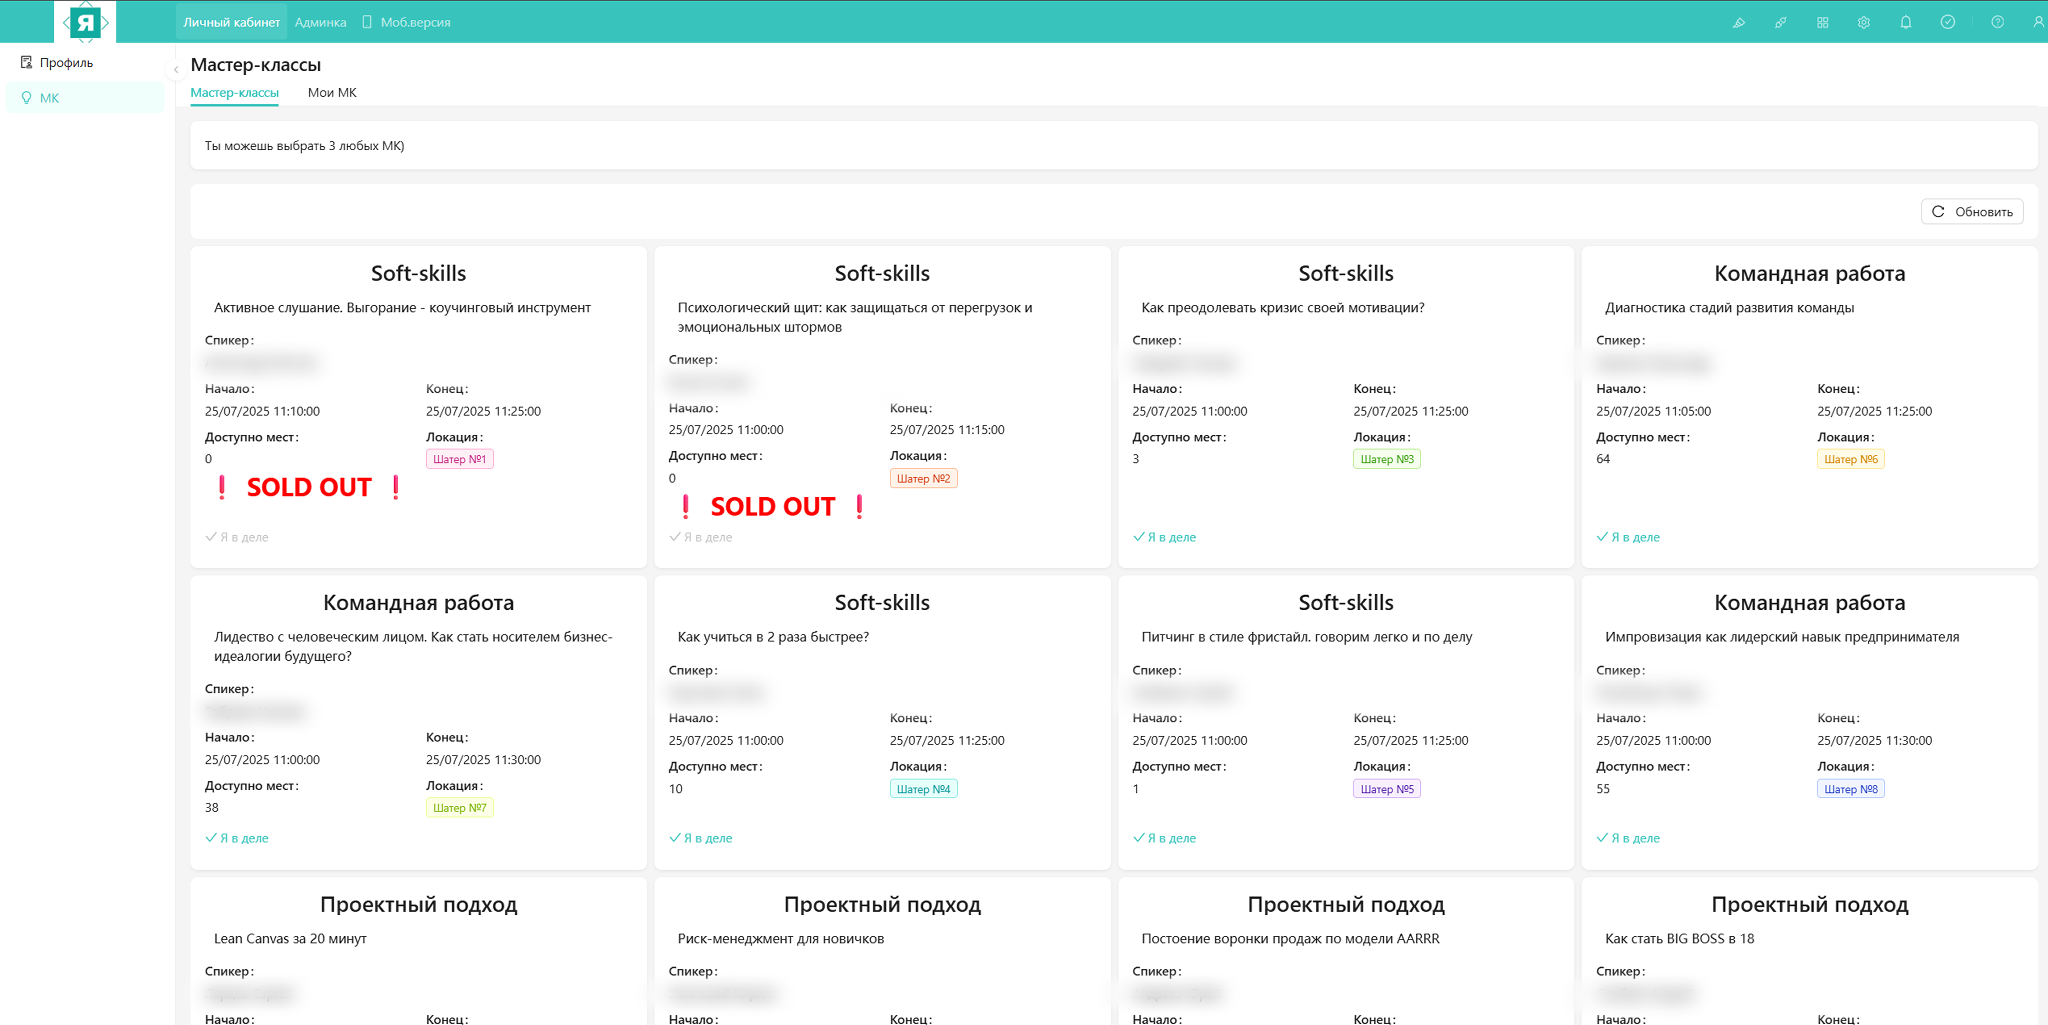The image size is (2048, 1025).
Task: Toggle "Я в деле" for the motivation crisis class
Action: [1165, 537]
